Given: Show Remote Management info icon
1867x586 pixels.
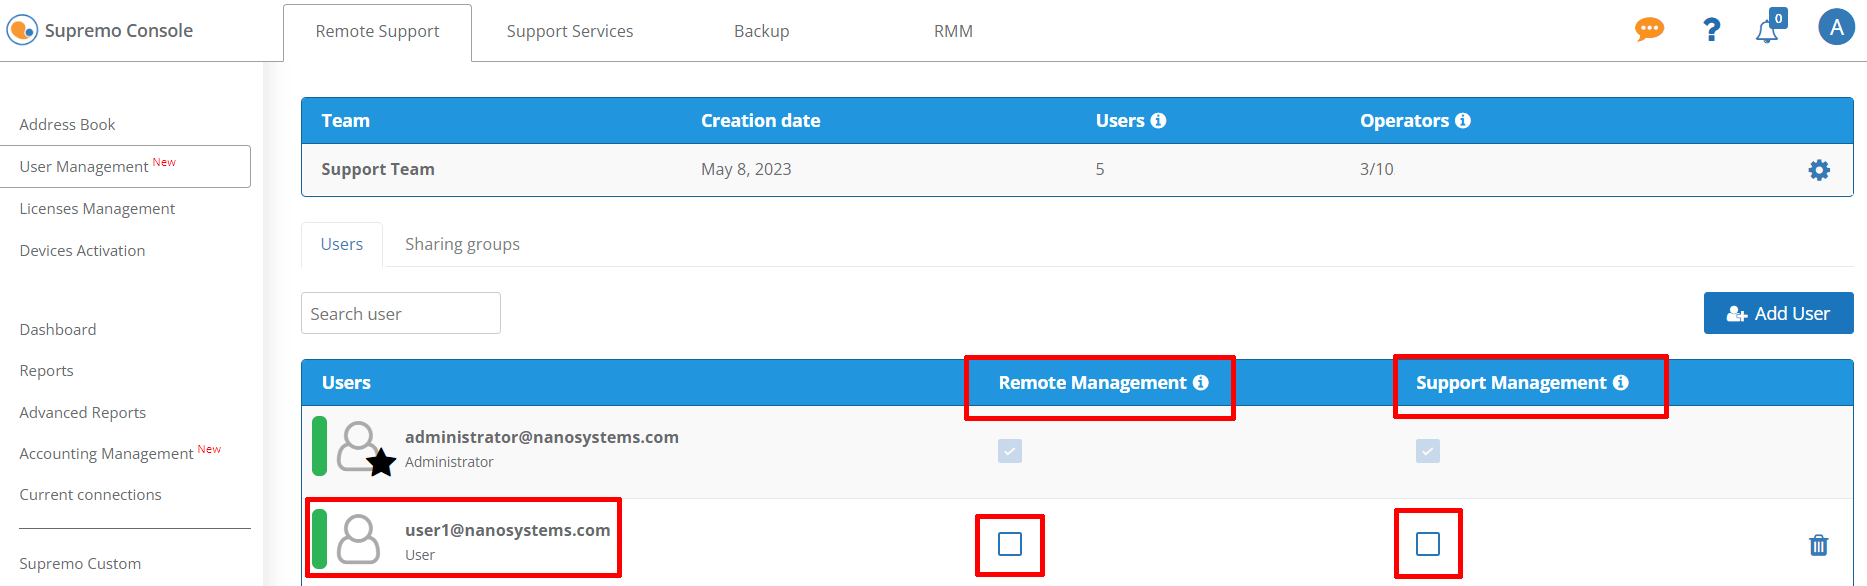Looking at the screenshot, I should tap(1201, 383).
